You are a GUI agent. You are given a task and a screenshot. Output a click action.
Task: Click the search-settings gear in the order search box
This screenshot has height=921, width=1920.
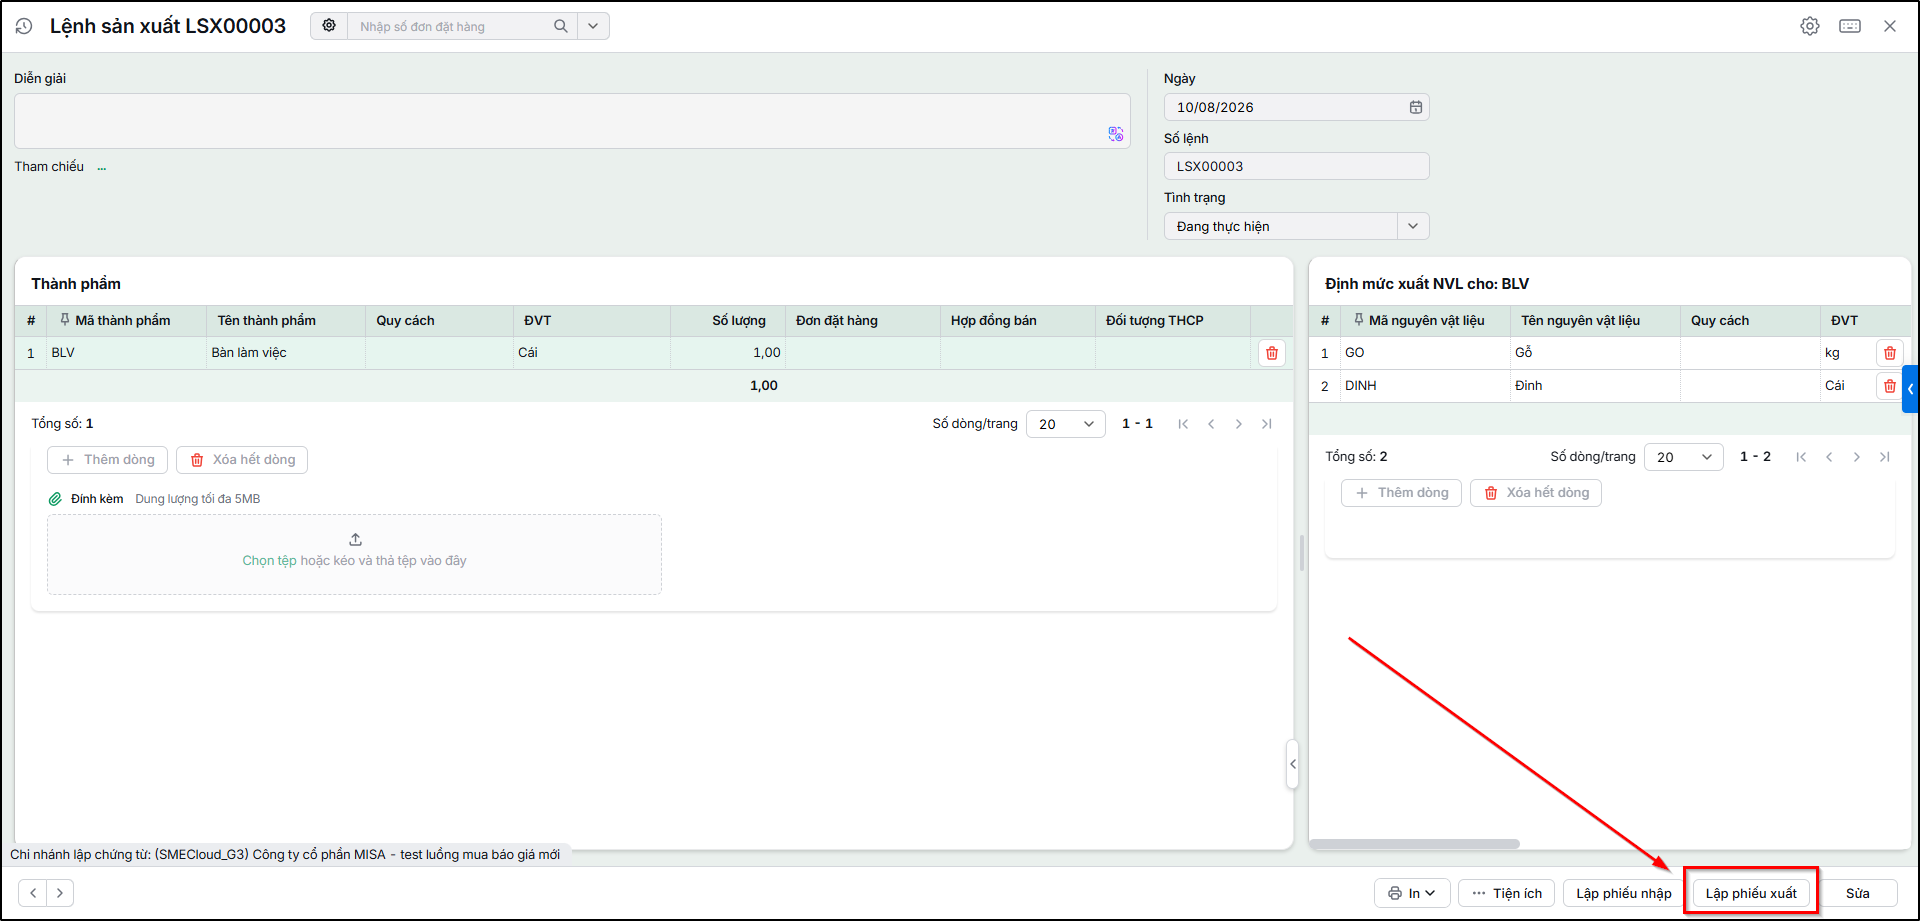[x=329, y=26]
